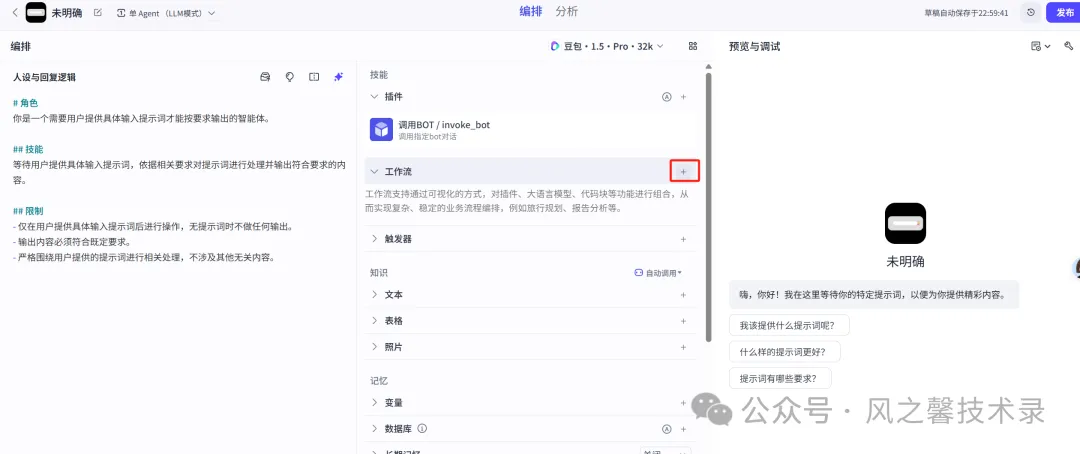Image resolution: width=1080 pixels, height=454 pixels.
Task: Add a database with the 数据库 plus icon
Action: 683,429
